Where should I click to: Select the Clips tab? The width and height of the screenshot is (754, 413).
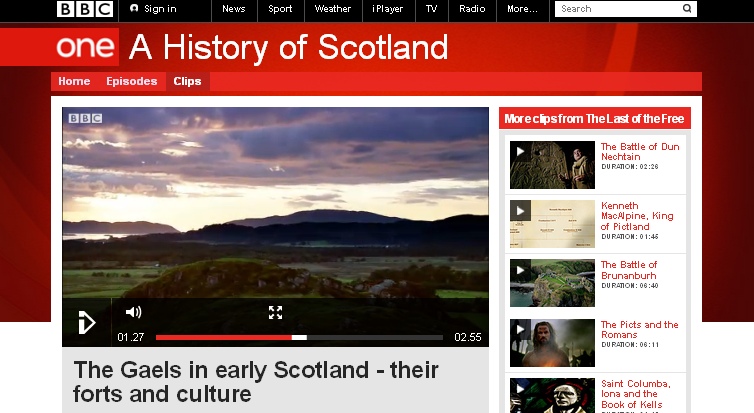187,82
